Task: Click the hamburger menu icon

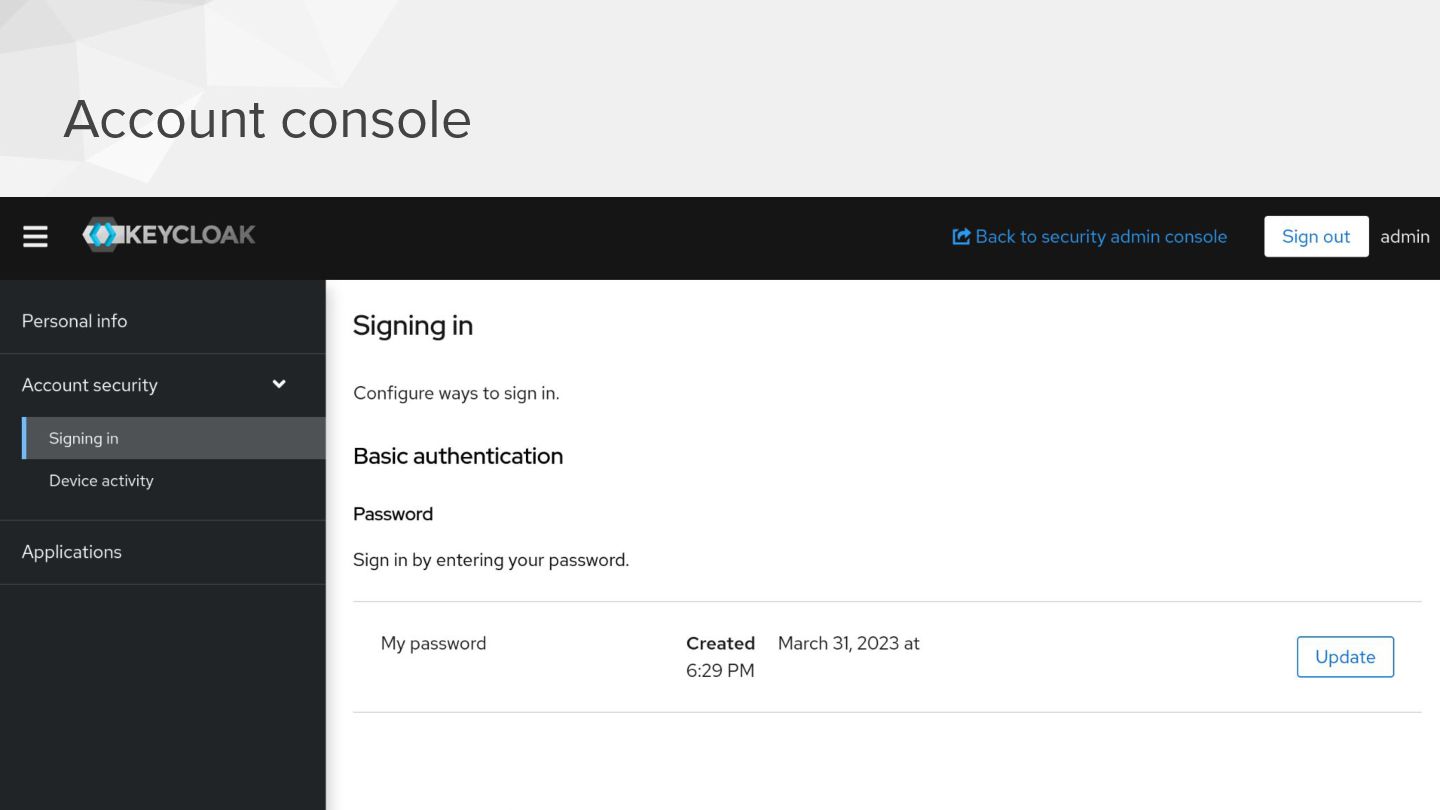Action: point(35,237)
